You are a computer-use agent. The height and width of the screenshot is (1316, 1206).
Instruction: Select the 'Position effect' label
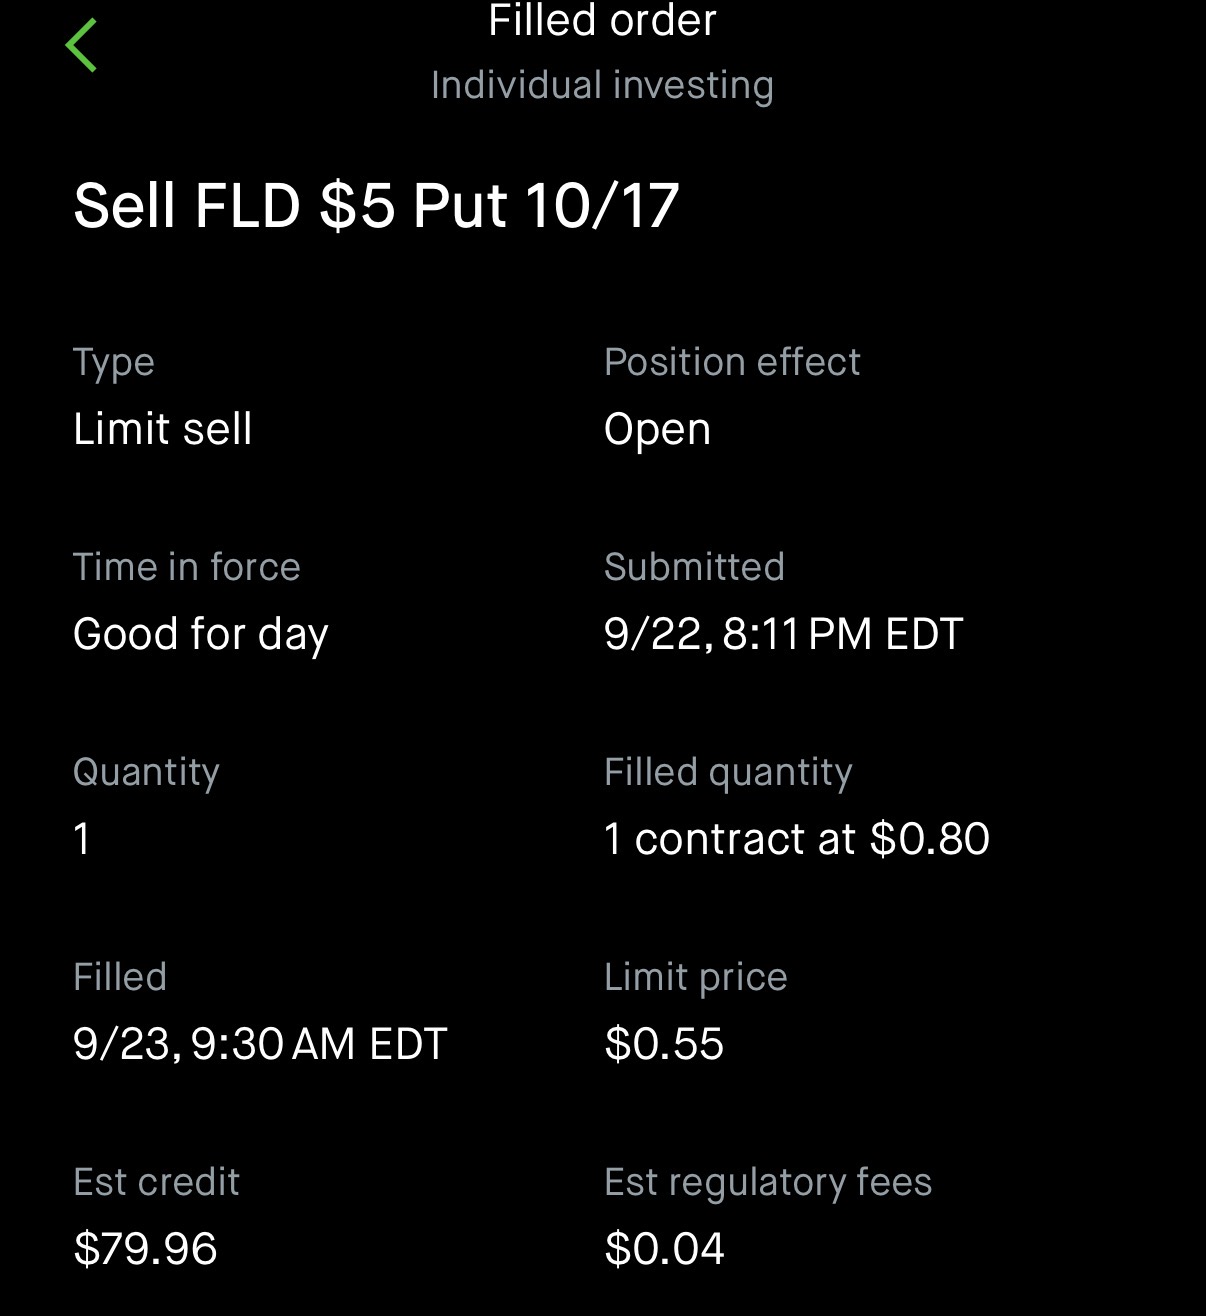pos(732,362)
